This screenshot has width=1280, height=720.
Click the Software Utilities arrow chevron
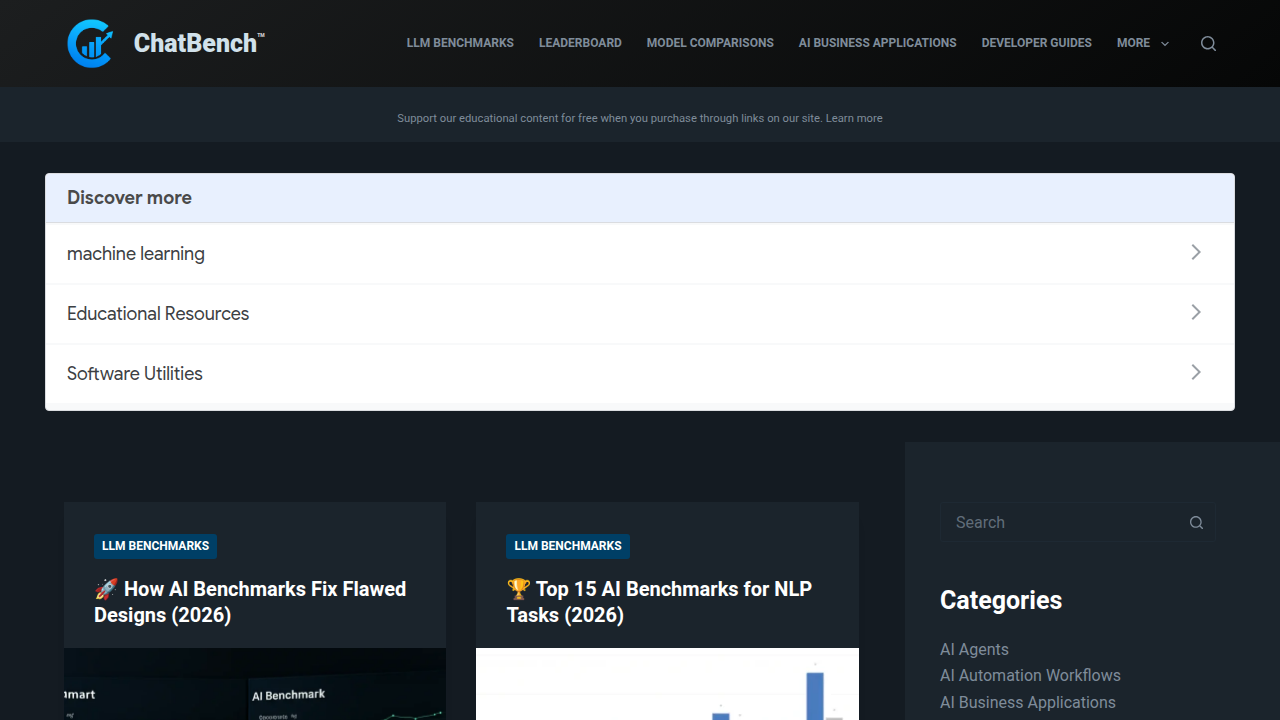coord(1196,372)
